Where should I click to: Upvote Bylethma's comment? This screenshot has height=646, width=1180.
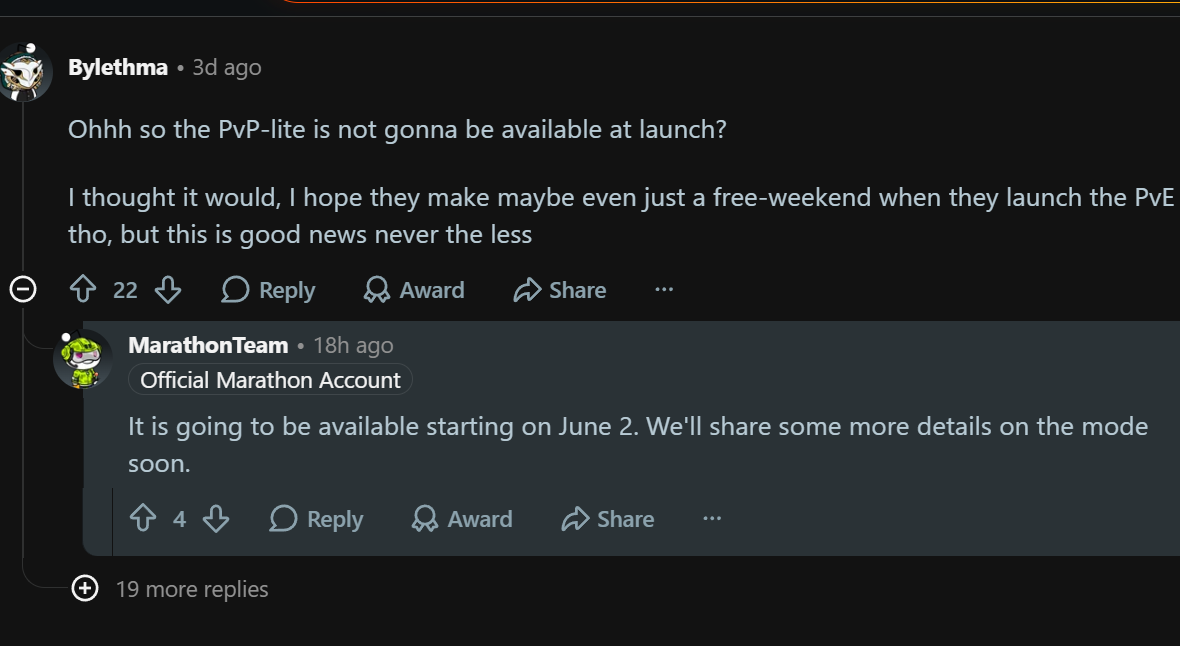(x=83, y=290)
